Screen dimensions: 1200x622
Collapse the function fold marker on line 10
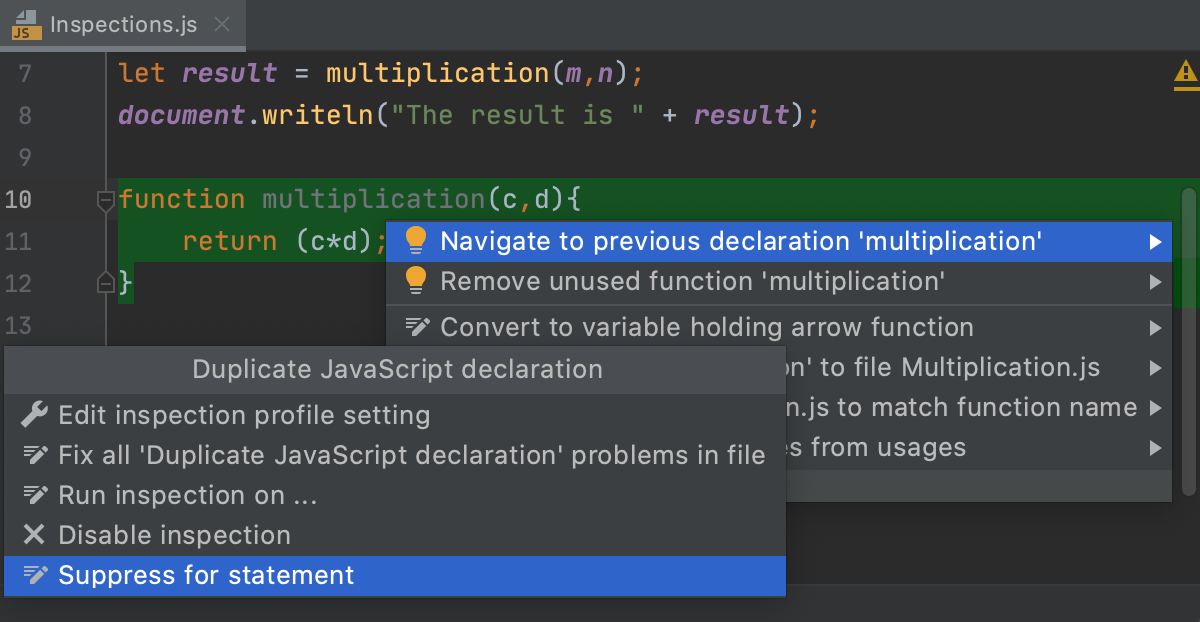click(105, 200)
